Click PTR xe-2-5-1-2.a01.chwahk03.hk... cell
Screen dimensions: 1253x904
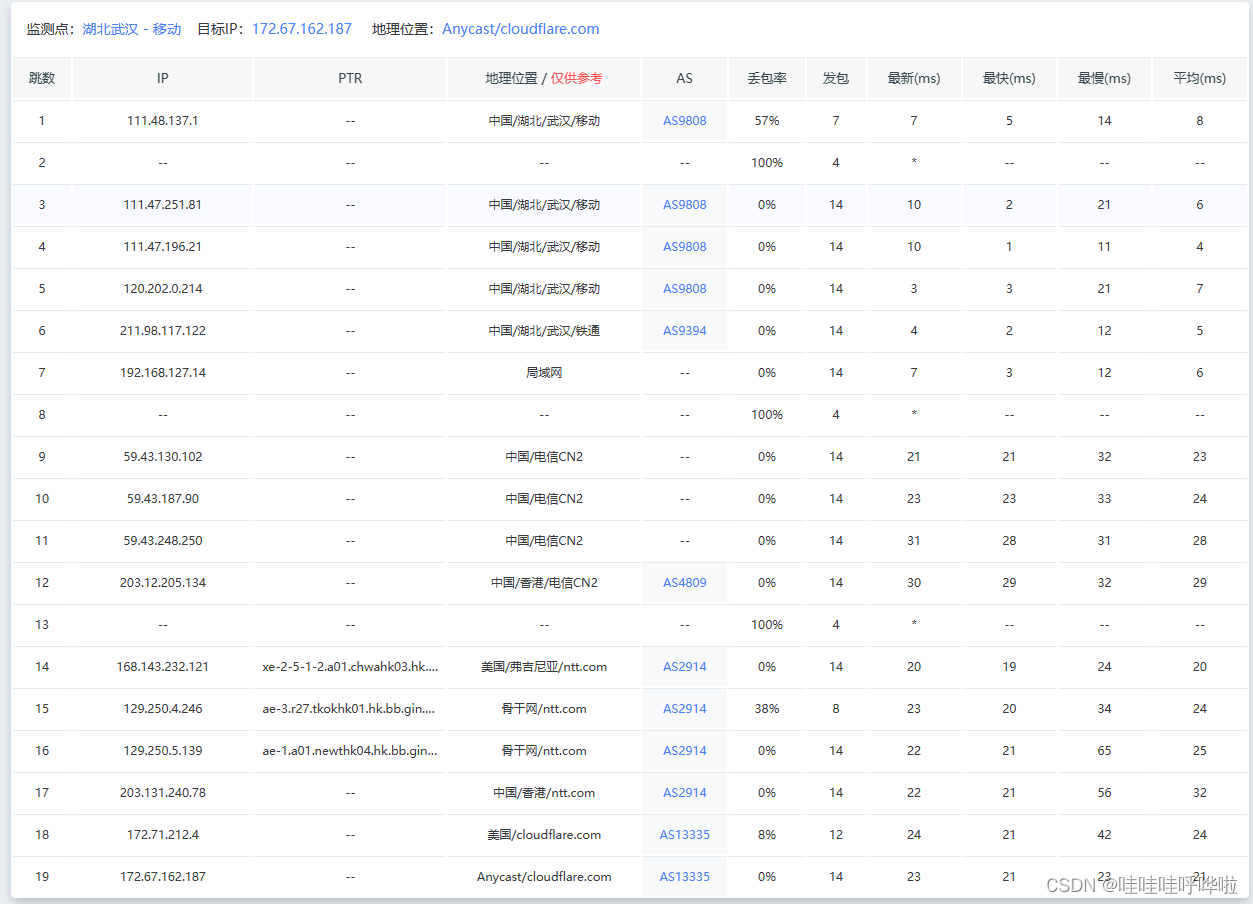pyautogui.click(x=350, y=667)
